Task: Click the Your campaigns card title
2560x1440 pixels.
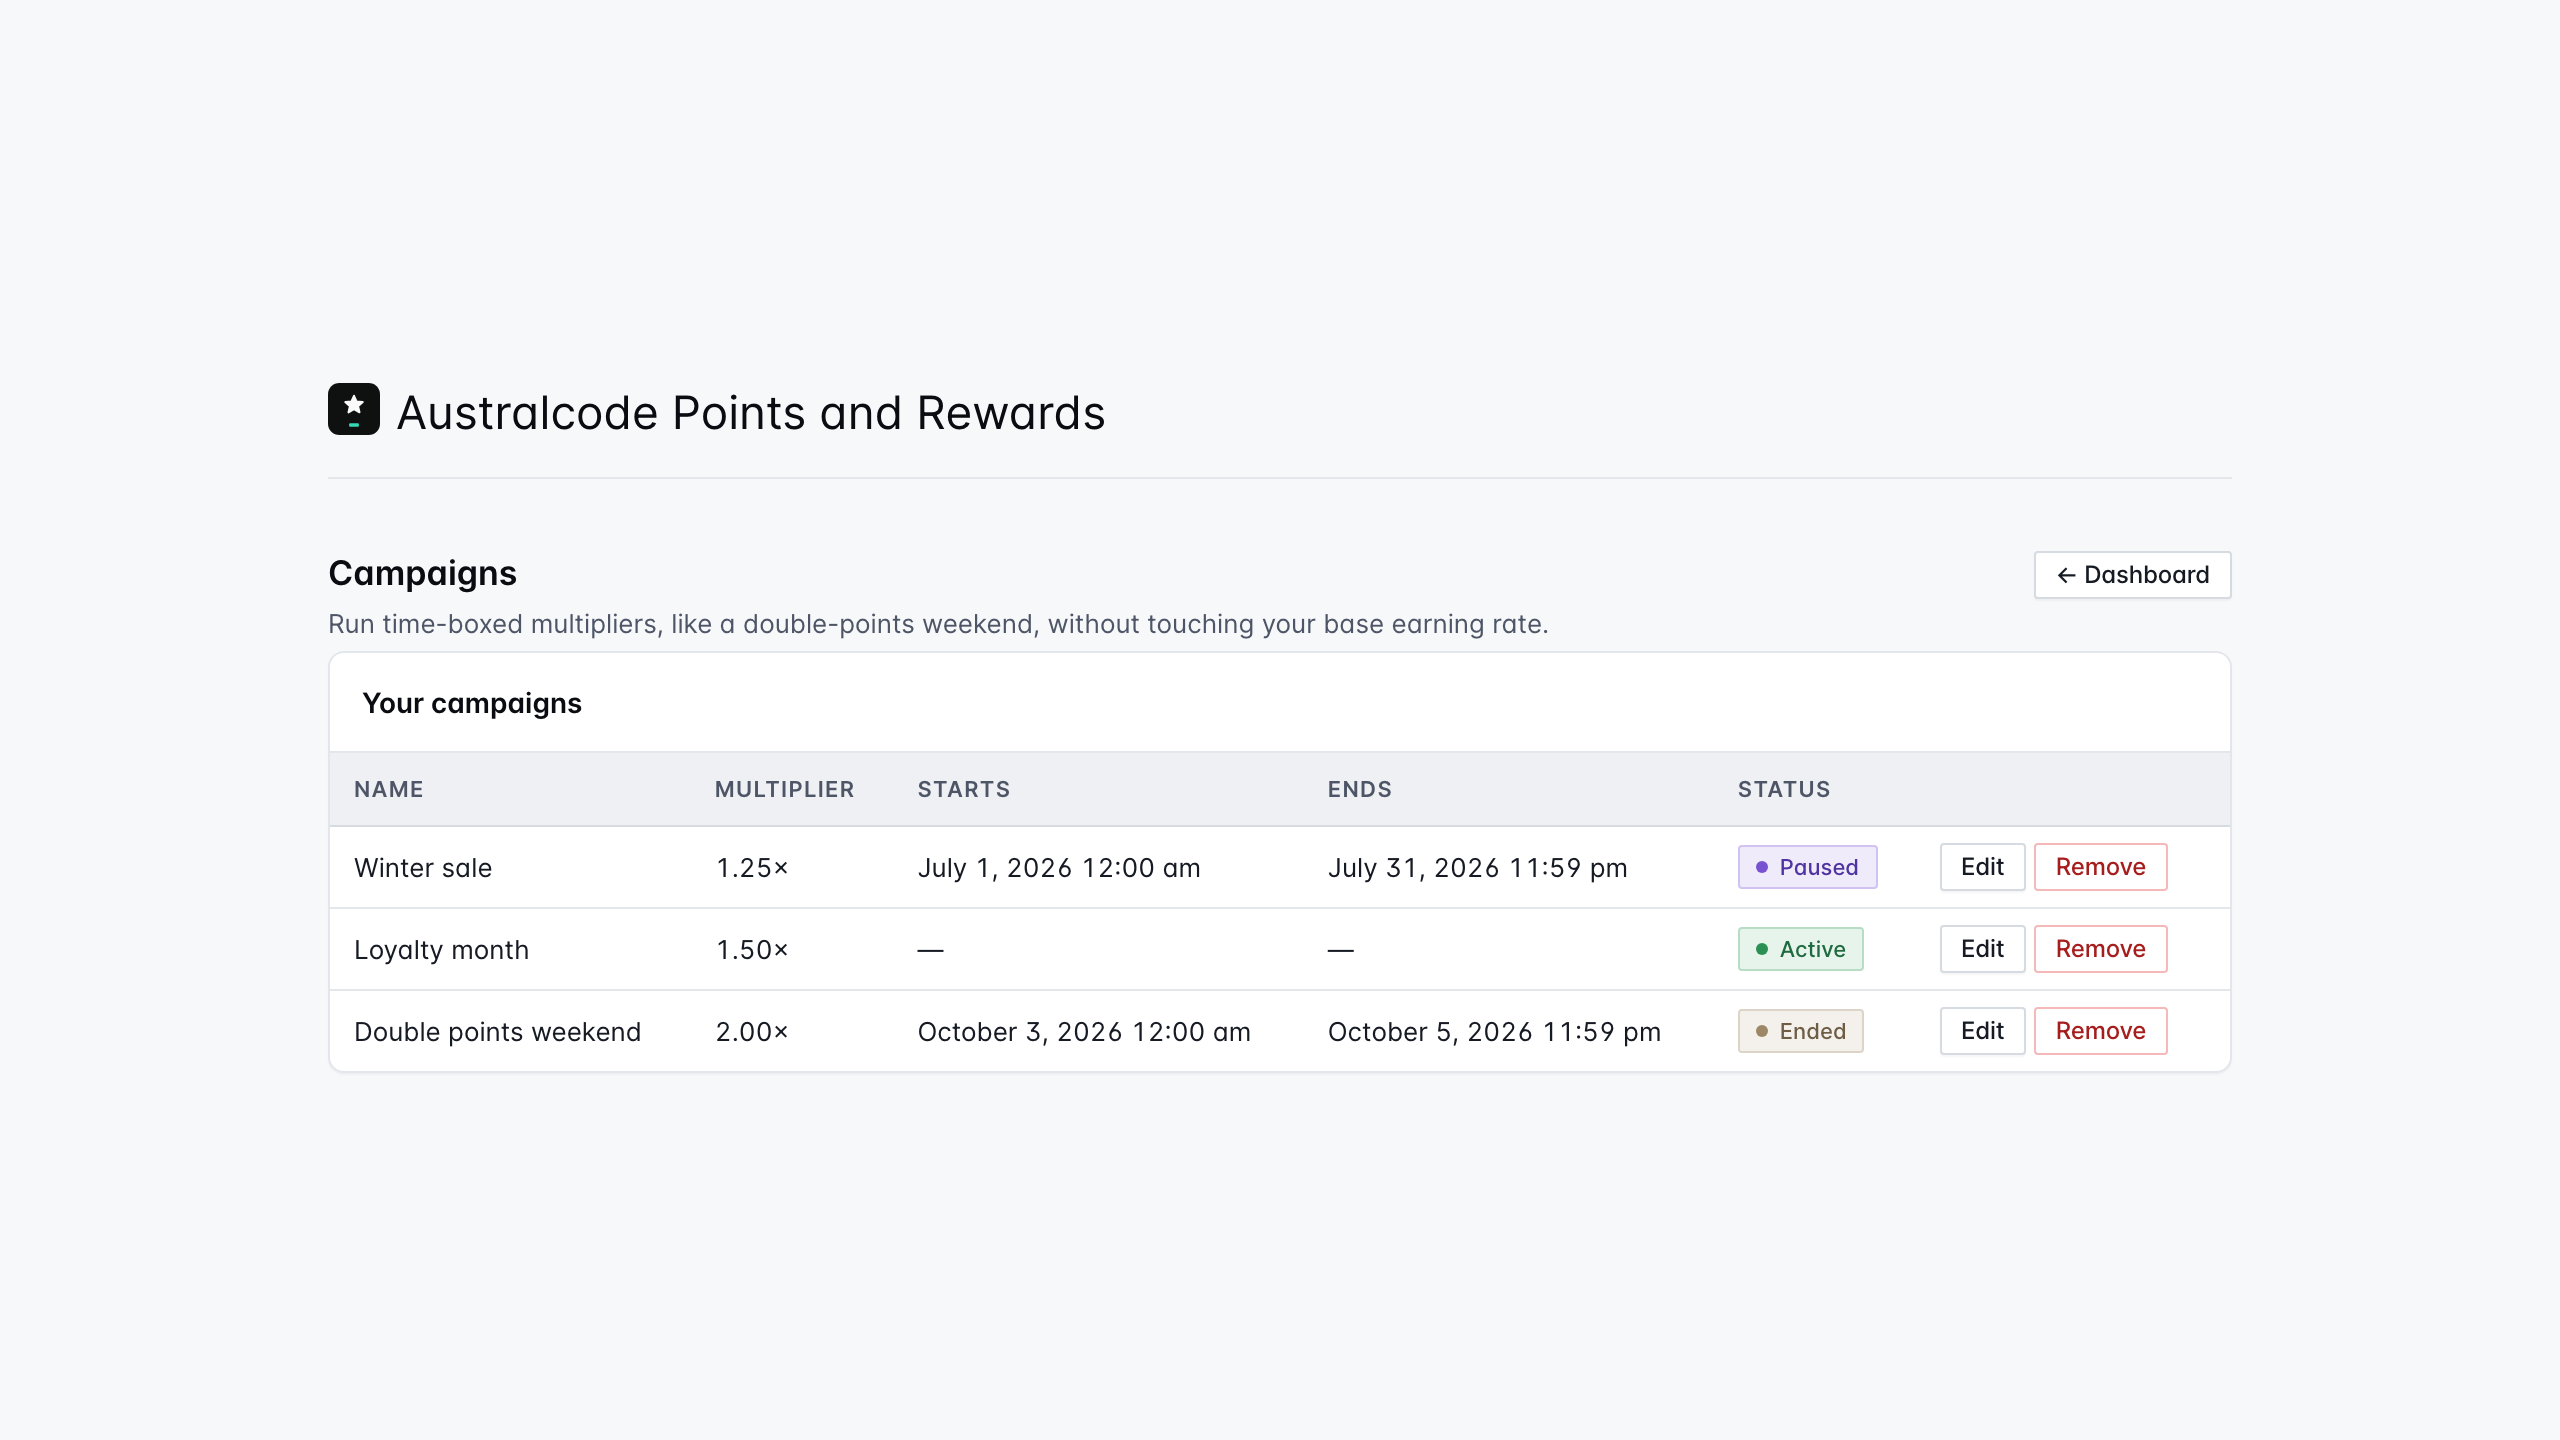Action: coord(472,703)
